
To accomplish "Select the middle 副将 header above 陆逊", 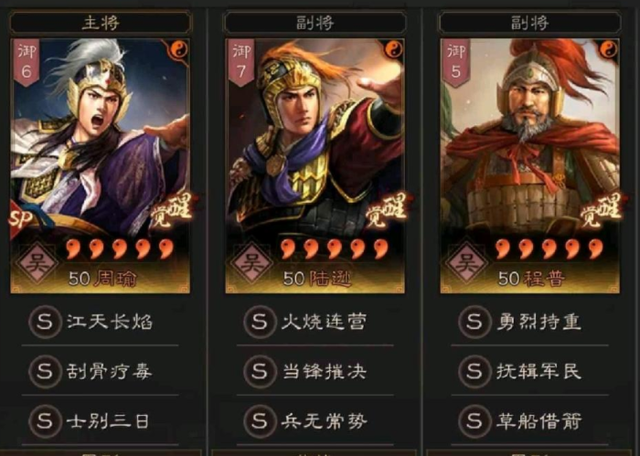I will click(x=315, y=22).
